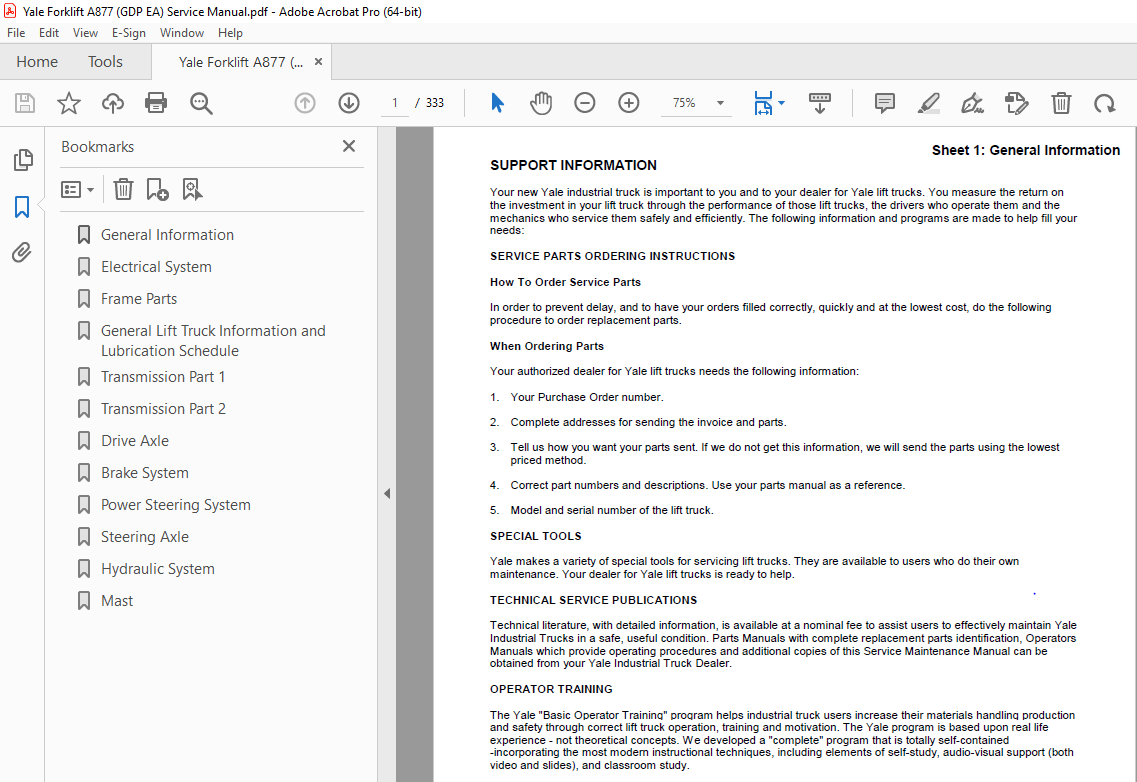Toggle scrolling mode keyboard icon
This screenshot has height=782, width=1137.
(x=819, y=103)
